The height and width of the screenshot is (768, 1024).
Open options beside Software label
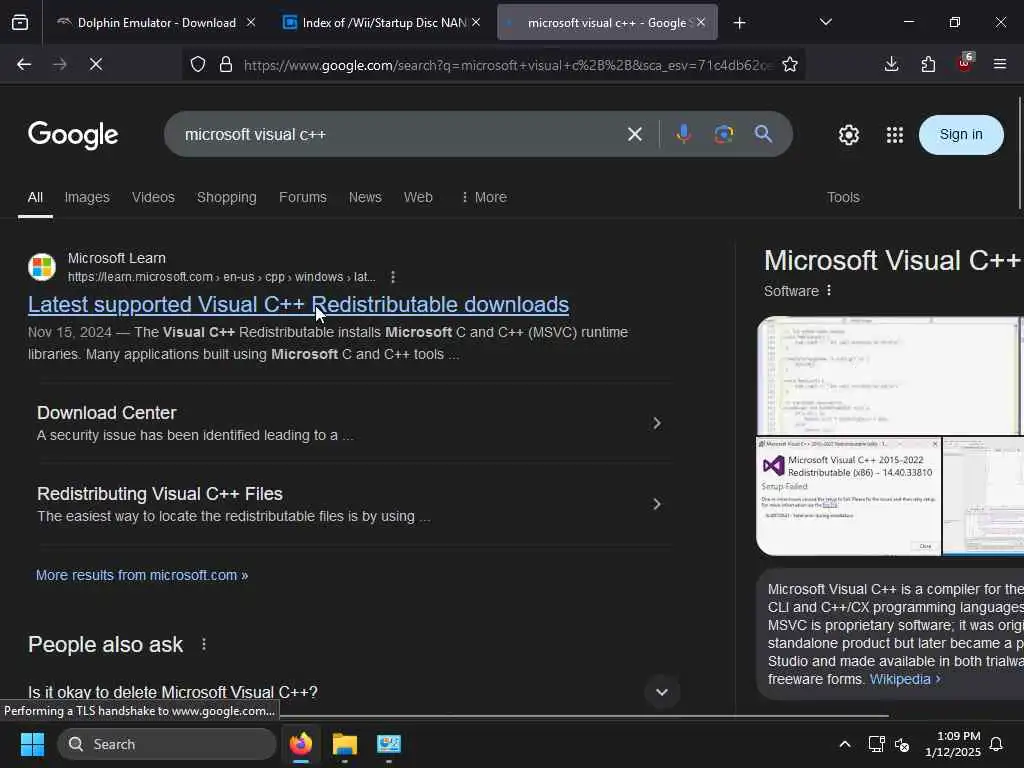pos(829,291)
